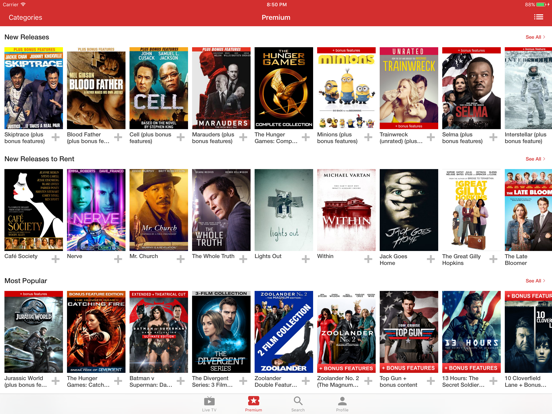Image resolution: width=552 pixels, height=414 pixels.
Task: Open the Zoolander 2 Film Collection poster
Action: tap(284, 332)
